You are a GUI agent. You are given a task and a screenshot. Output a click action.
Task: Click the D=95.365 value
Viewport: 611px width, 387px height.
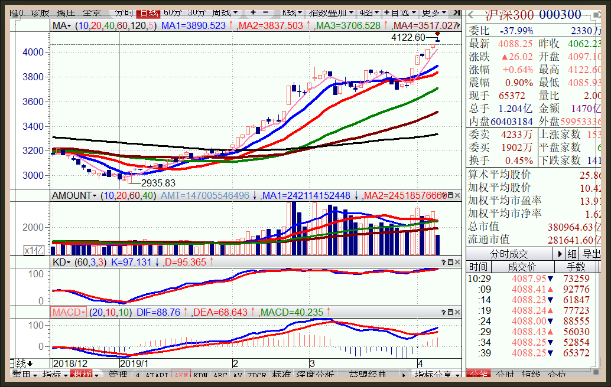click(185, 262)
